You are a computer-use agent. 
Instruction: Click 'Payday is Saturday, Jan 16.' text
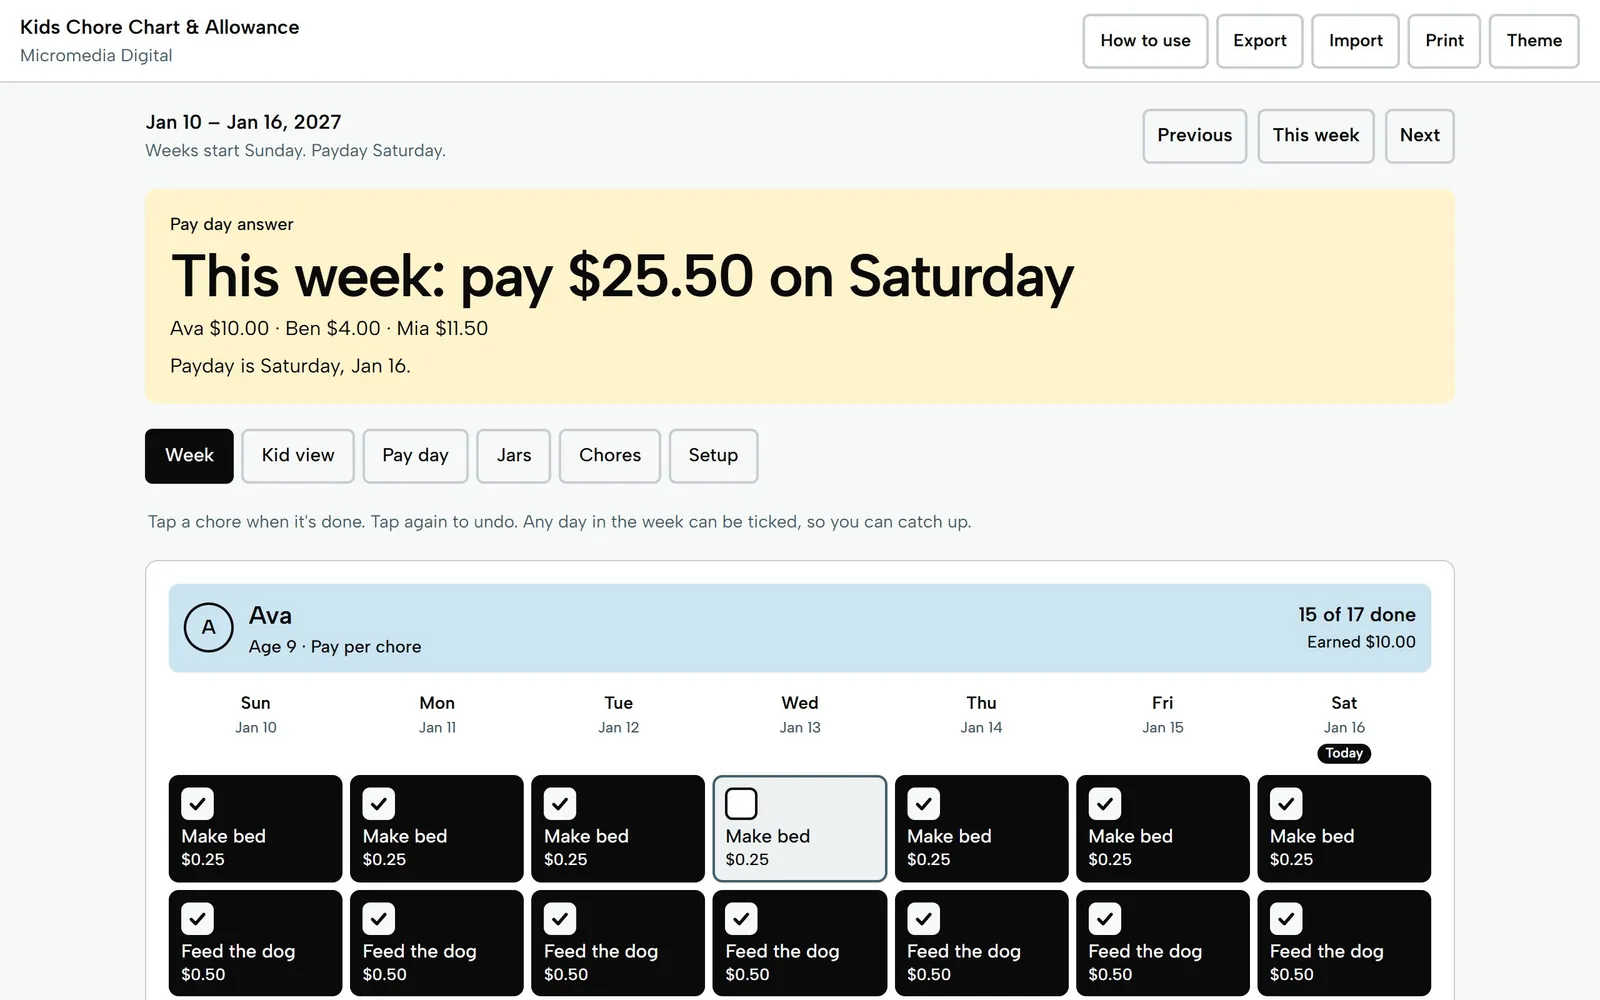pos(290,366)
